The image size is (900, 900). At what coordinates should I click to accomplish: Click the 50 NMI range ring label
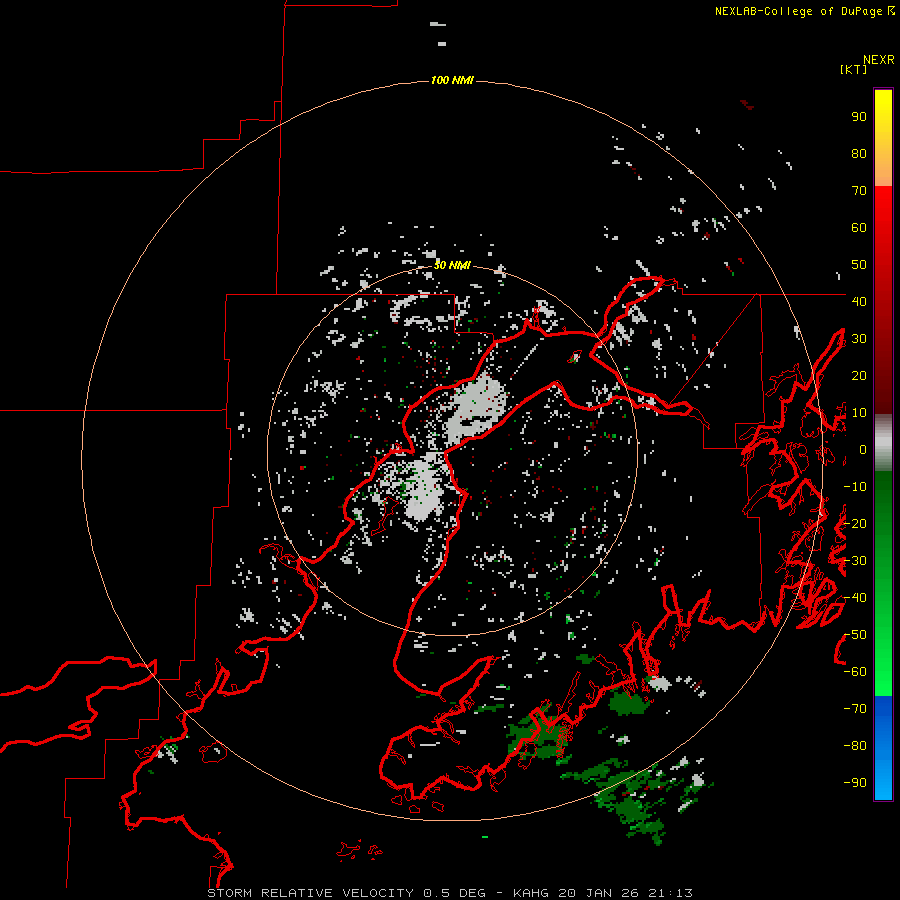pyautogui.click(x=452, y=265)
